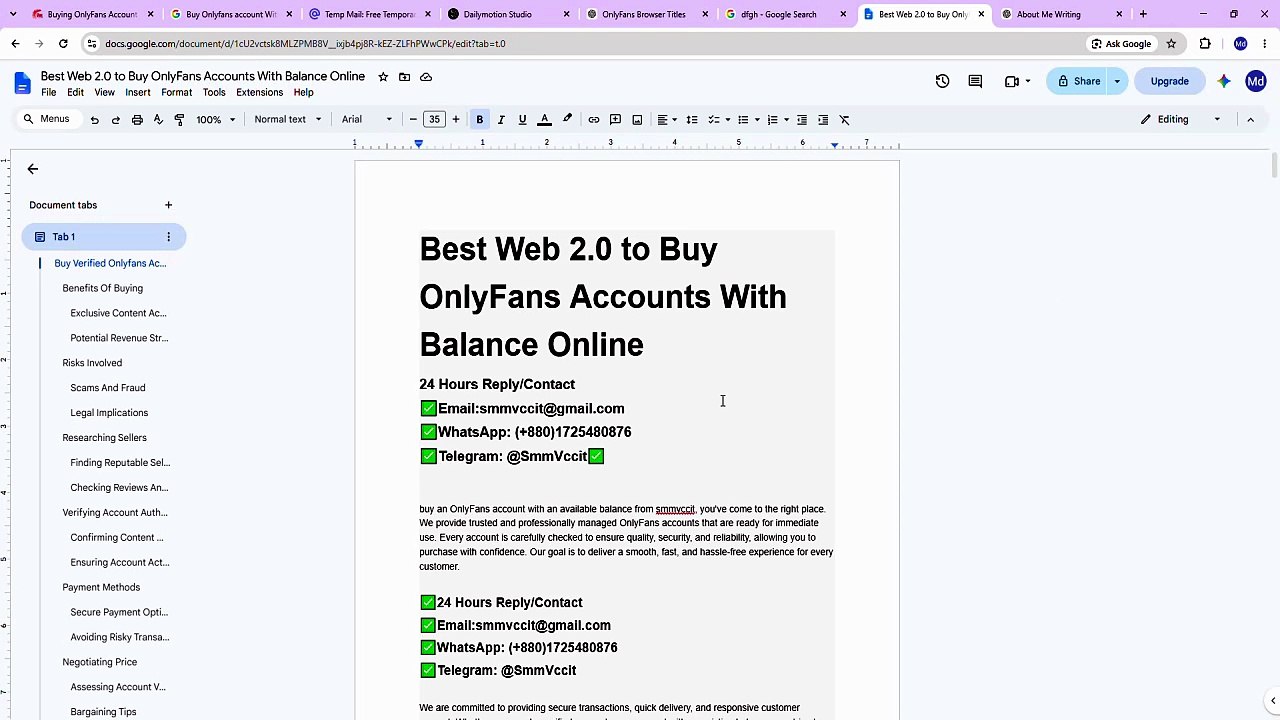The image size is (1280, 720).
Task: View document status cloud icon
Action: [426, 77]
